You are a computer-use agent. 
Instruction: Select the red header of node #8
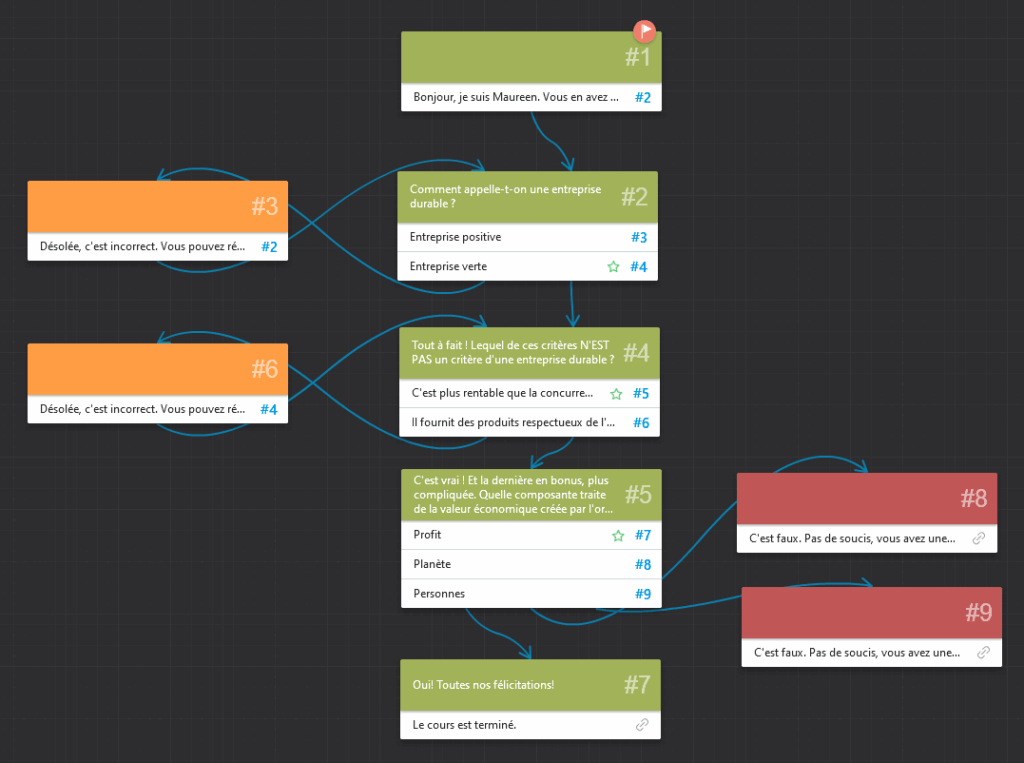coord(867,498)
